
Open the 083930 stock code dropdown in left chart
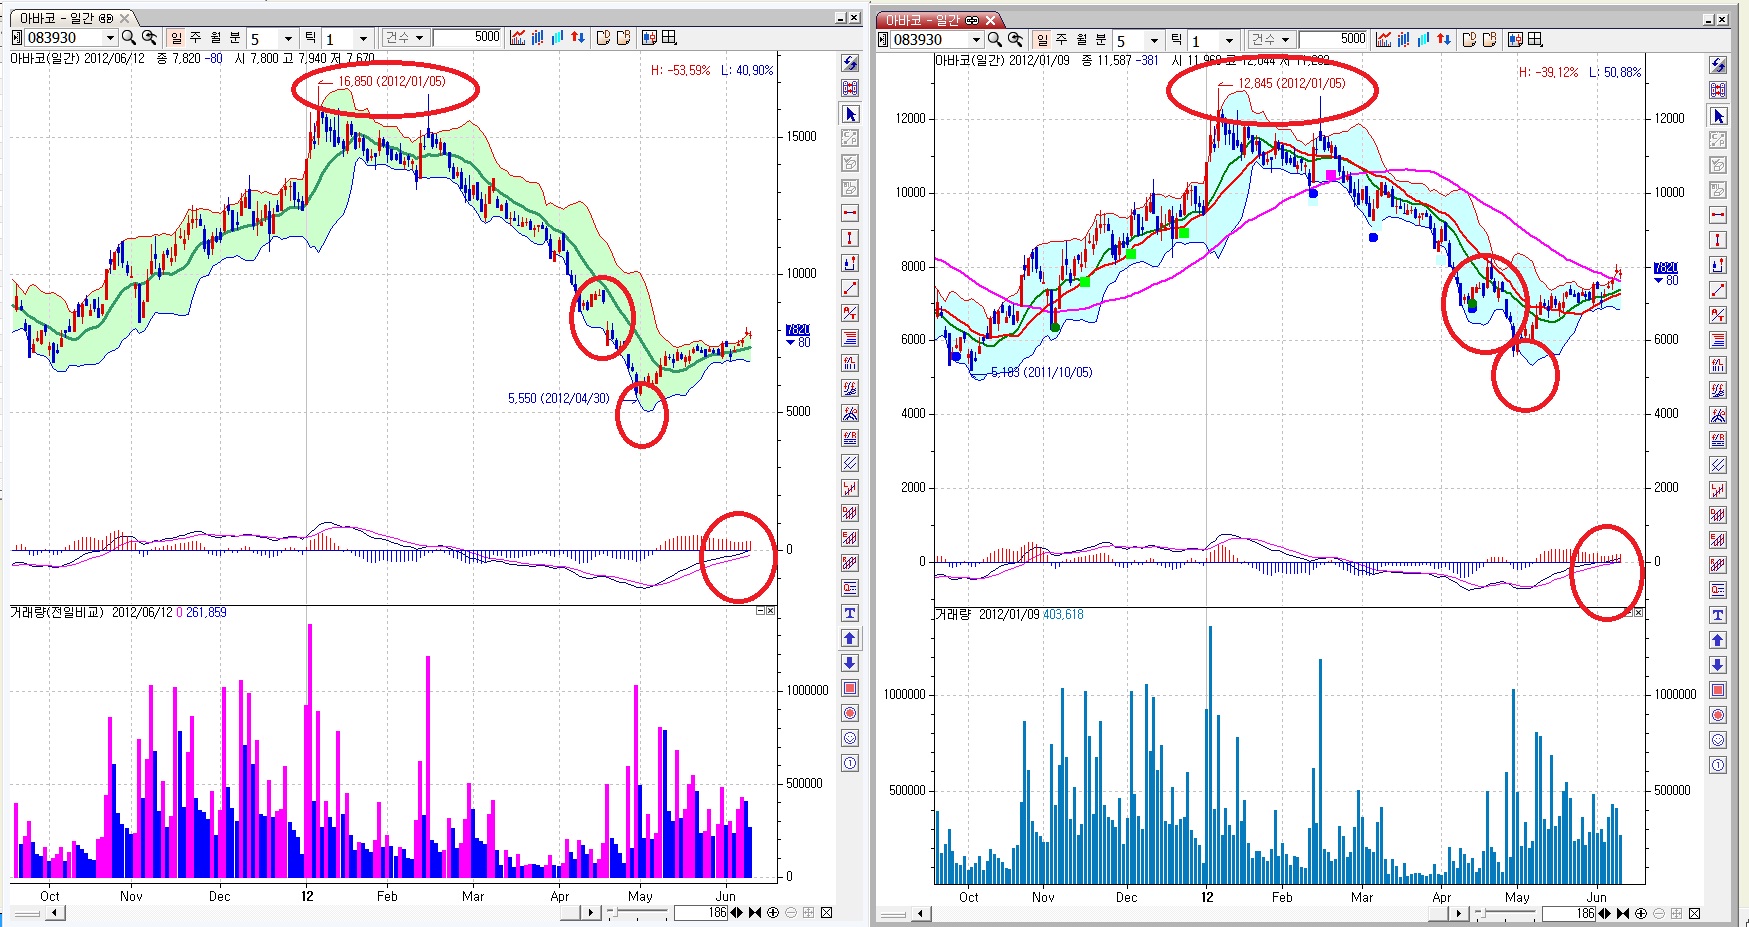tap(110, 38)
